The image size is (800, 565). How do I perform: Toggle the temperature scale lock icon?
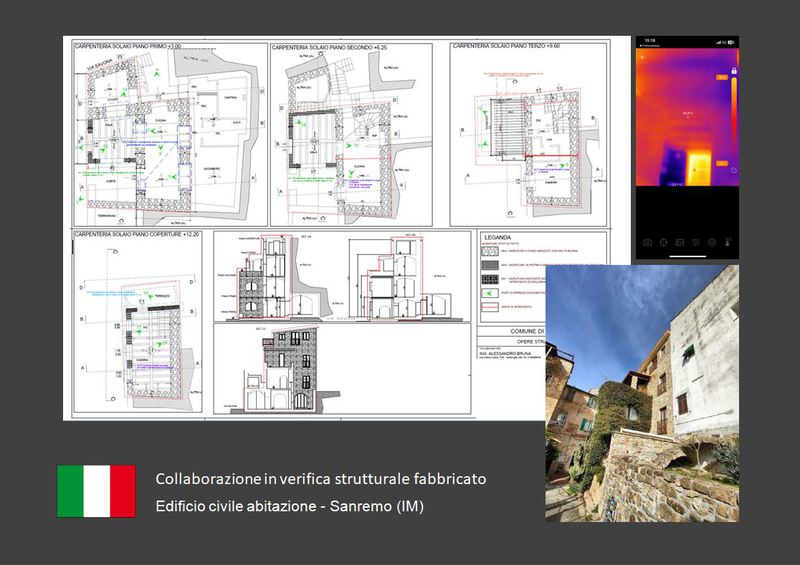click(x=733, y=72)
